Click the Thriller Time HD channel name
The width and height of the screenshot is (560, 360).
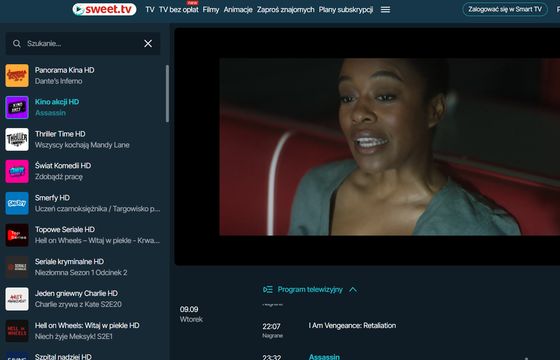point(60,134)
